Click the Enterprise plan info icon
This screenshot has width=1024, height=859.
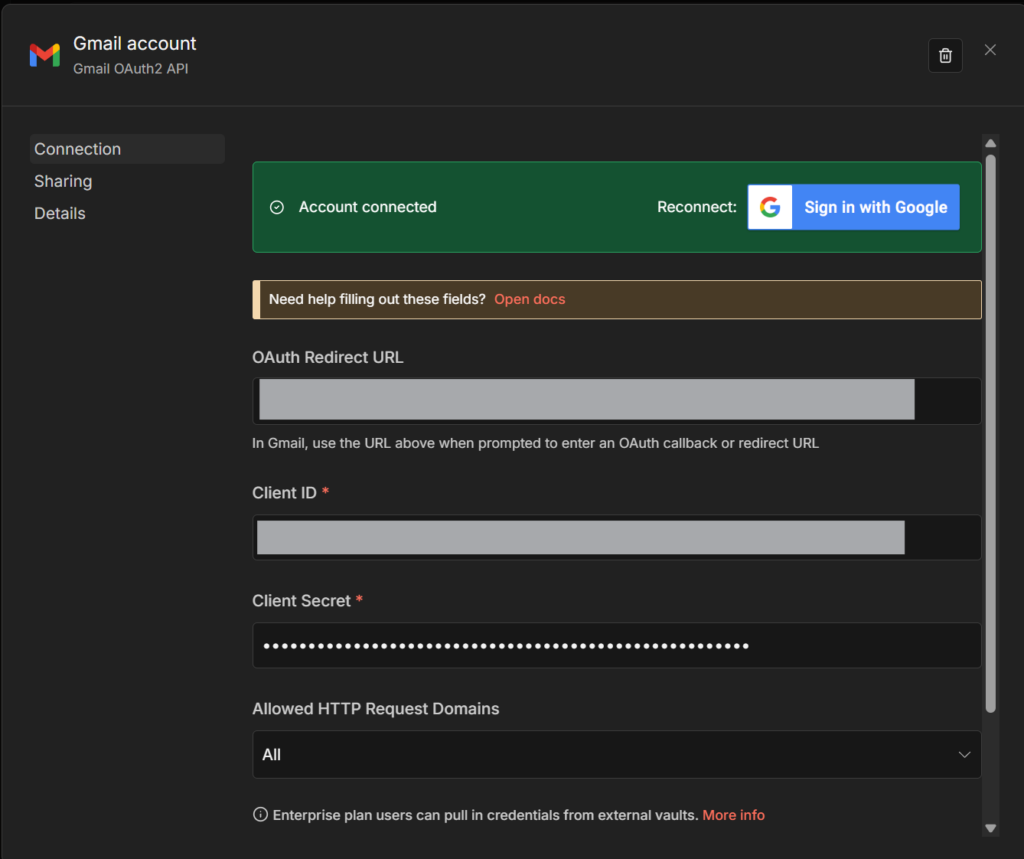pos(261,815)
